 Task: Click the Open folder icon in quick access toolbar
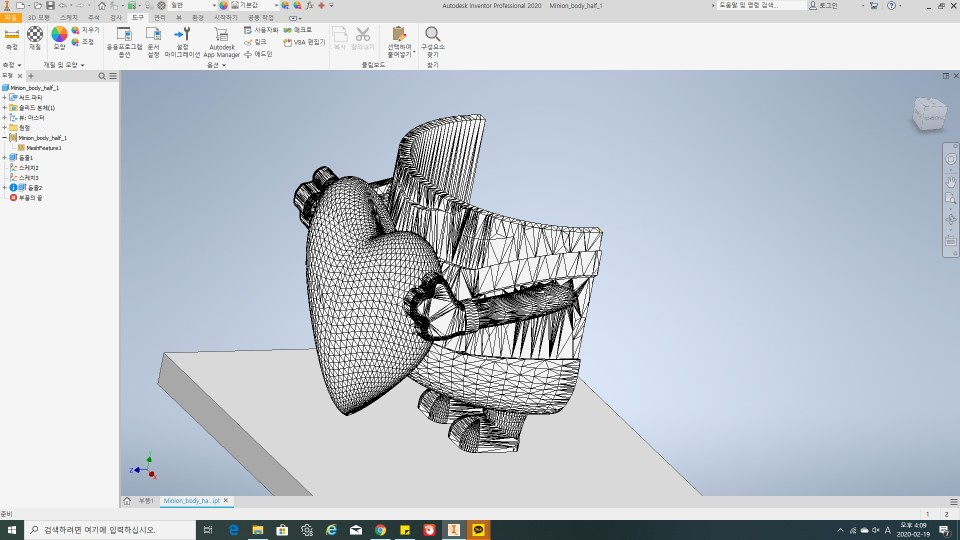click(x=37, y=5)
